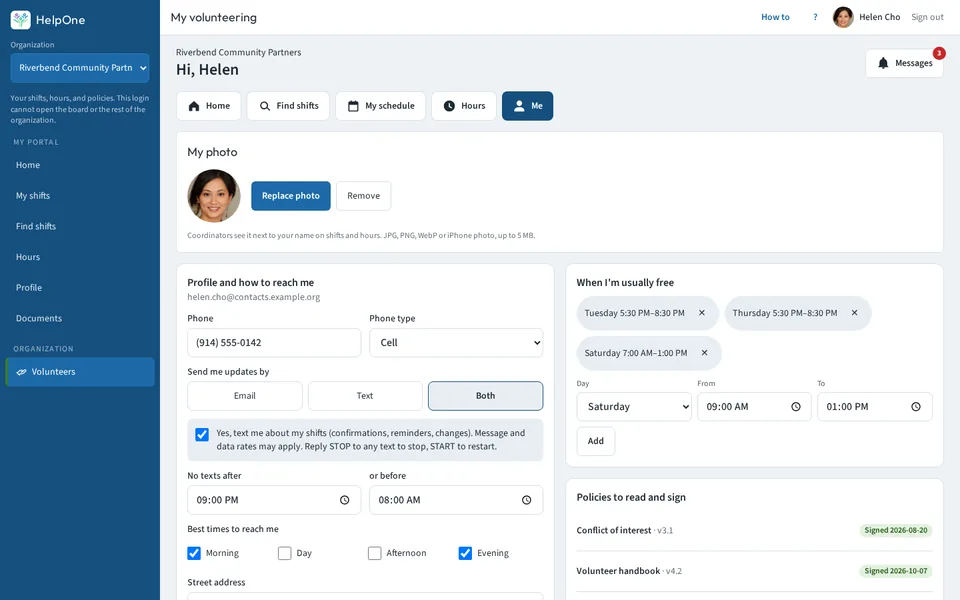
Task: Click Sign out link
Action: pyautogui.click(x=927, y=17)
